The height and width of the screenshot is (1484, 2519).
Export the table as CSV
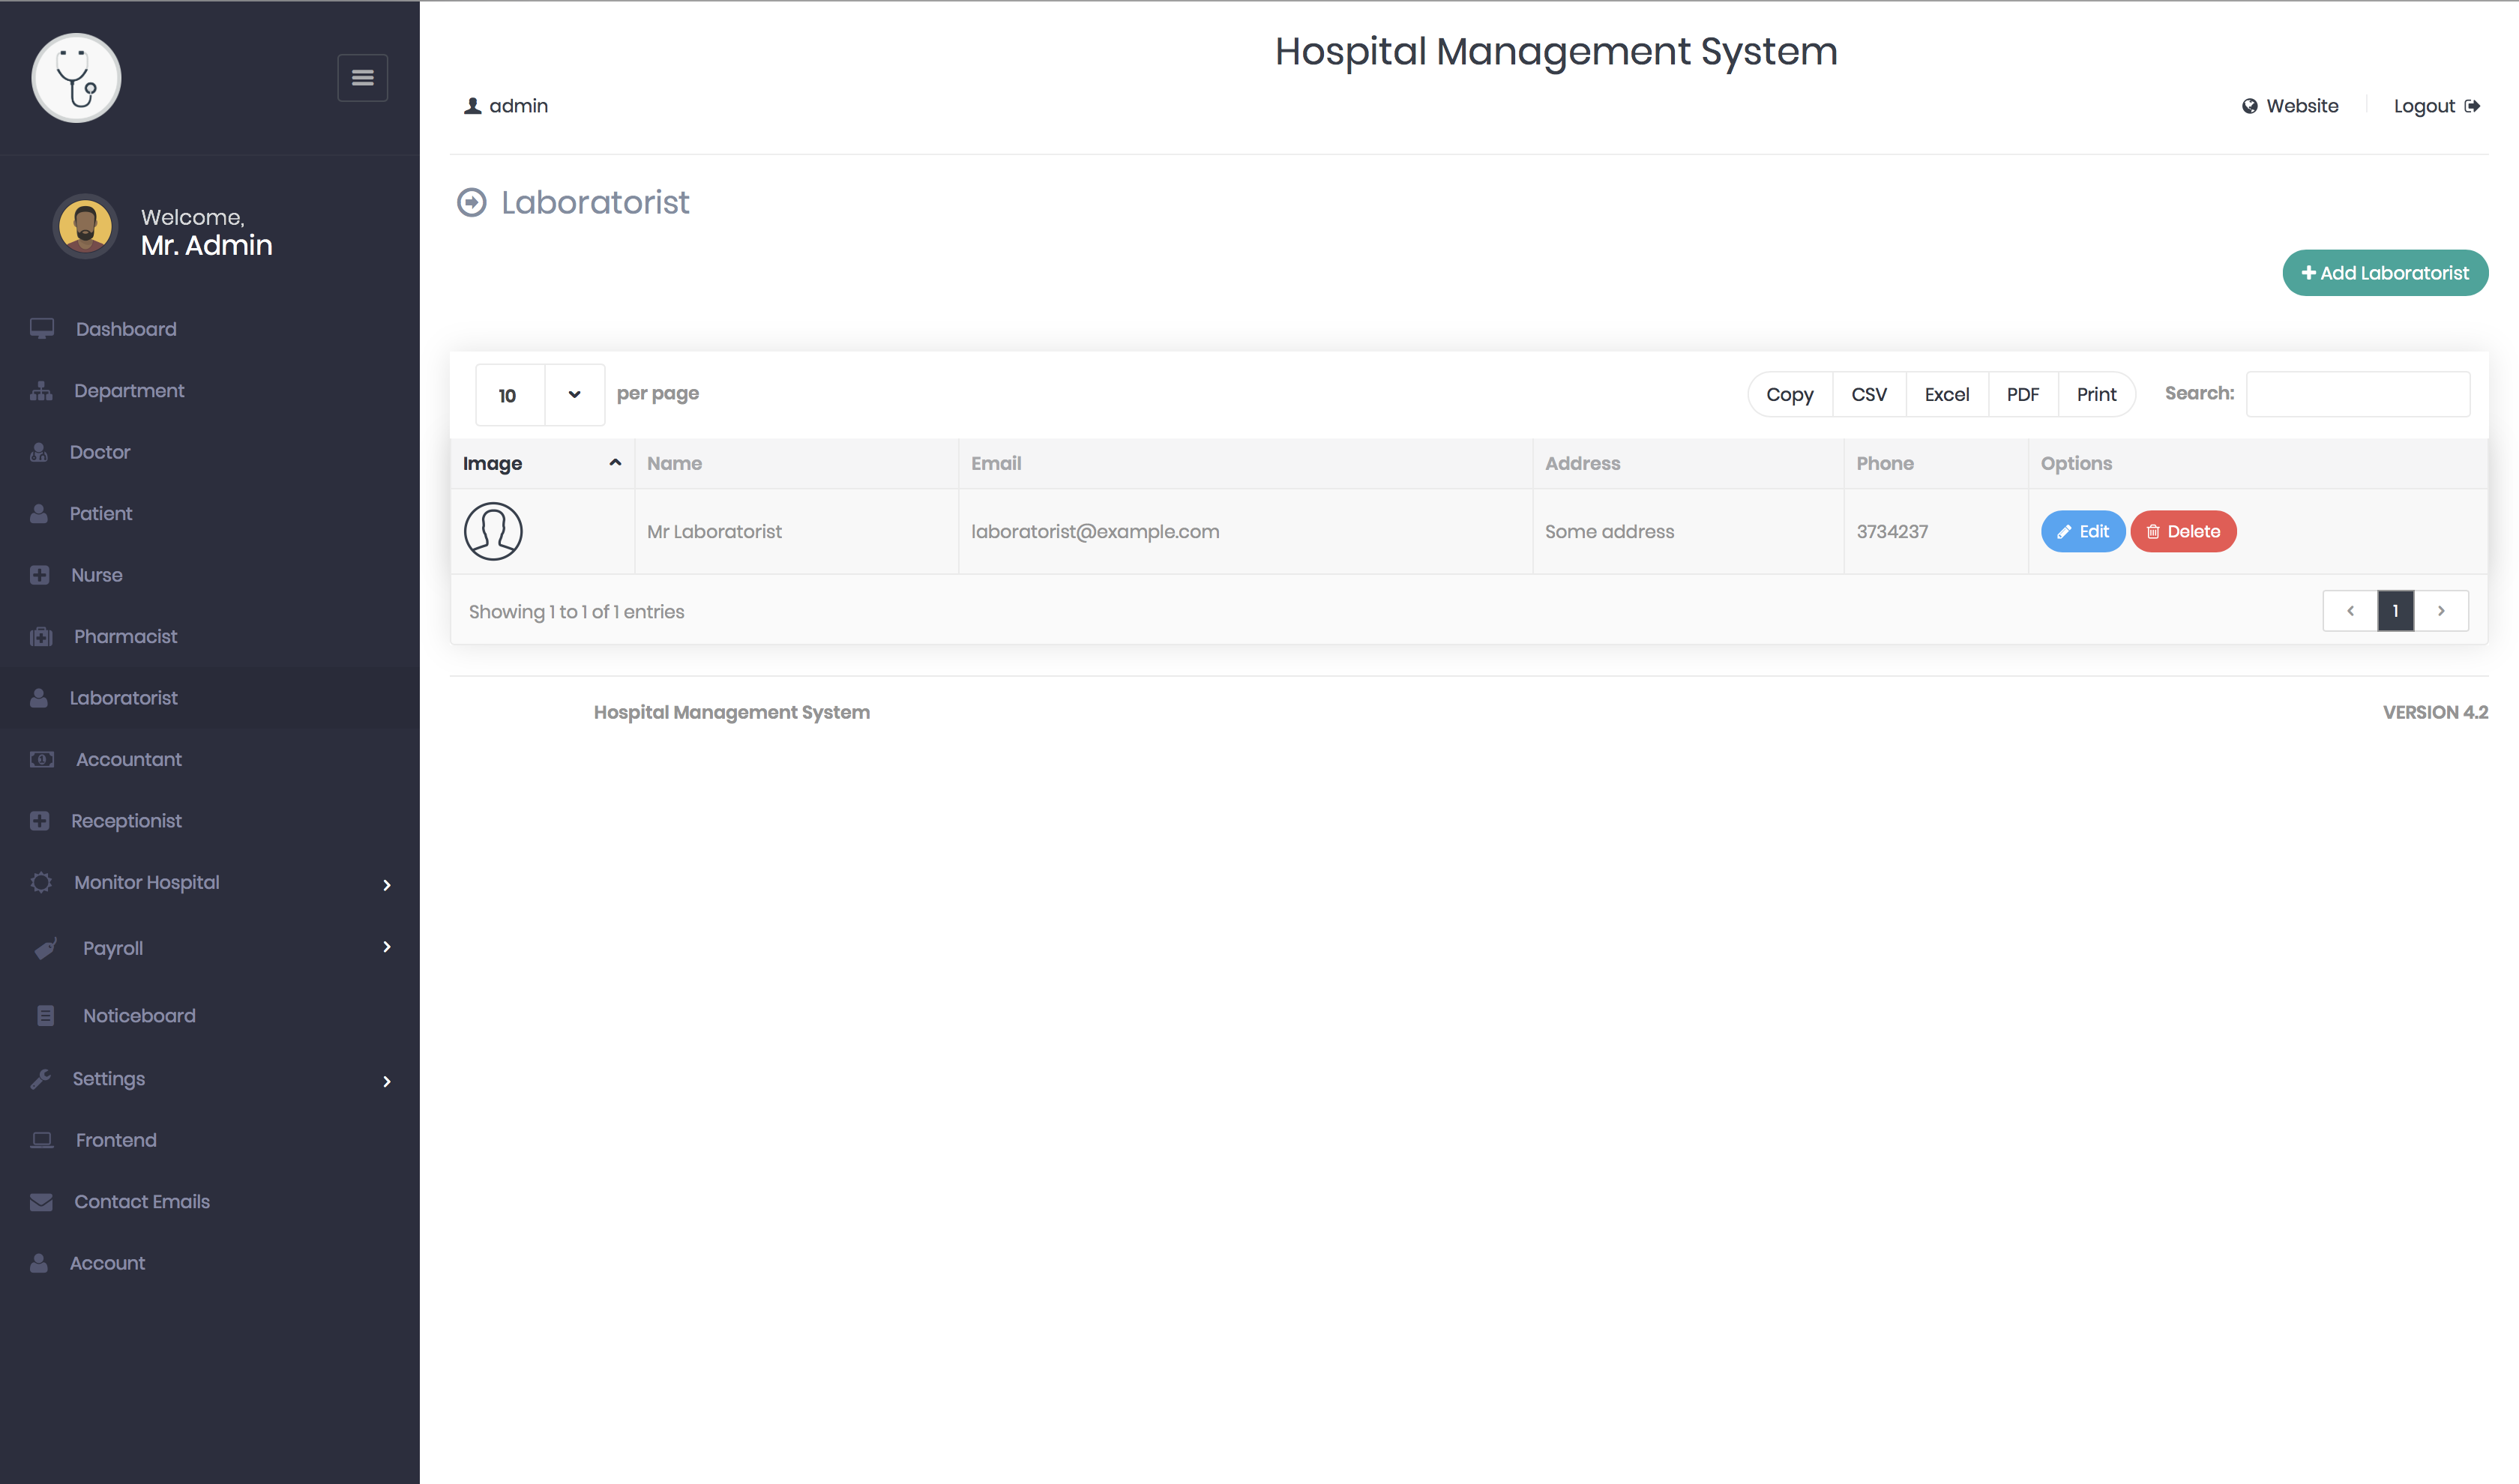pyautogui.click(x=1869, y=394)
